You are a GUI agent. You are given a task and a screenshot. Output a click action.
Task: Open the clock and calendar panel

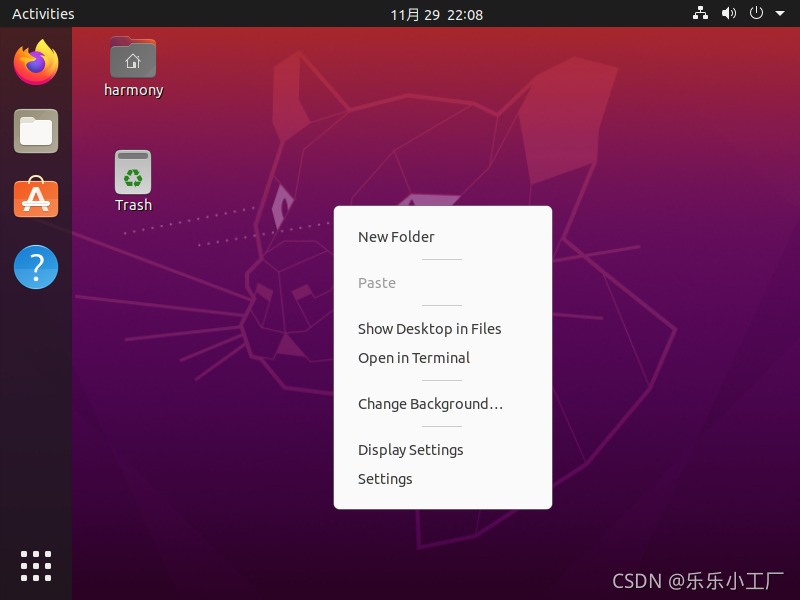coord(436,15)
